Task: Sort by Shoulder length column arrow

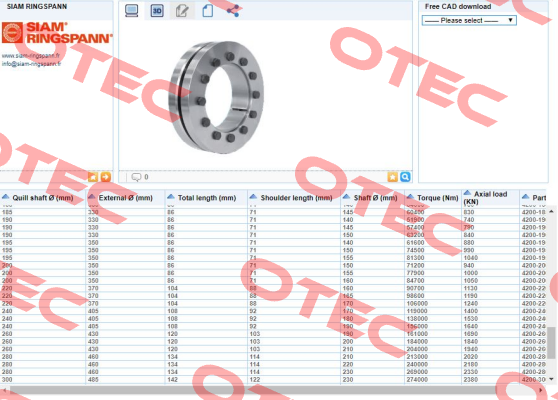Action: click(x=253, y=197)
